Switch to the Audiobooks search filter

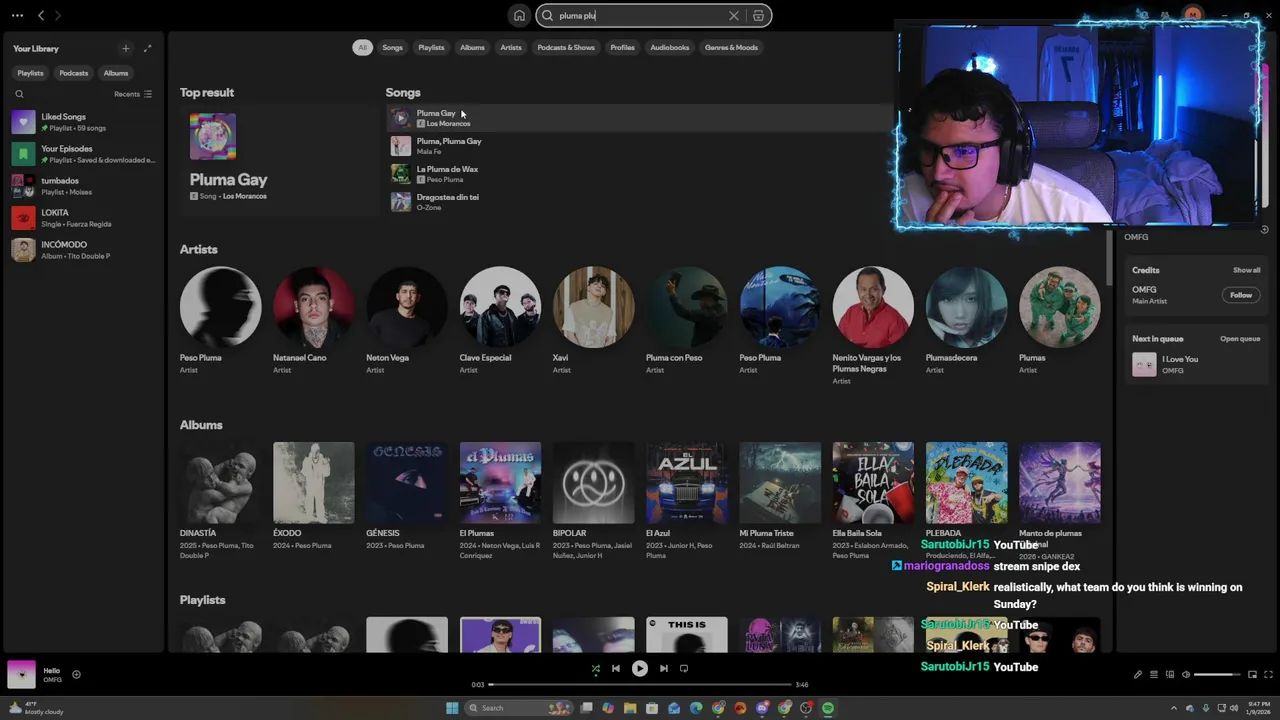coord(670,47)
